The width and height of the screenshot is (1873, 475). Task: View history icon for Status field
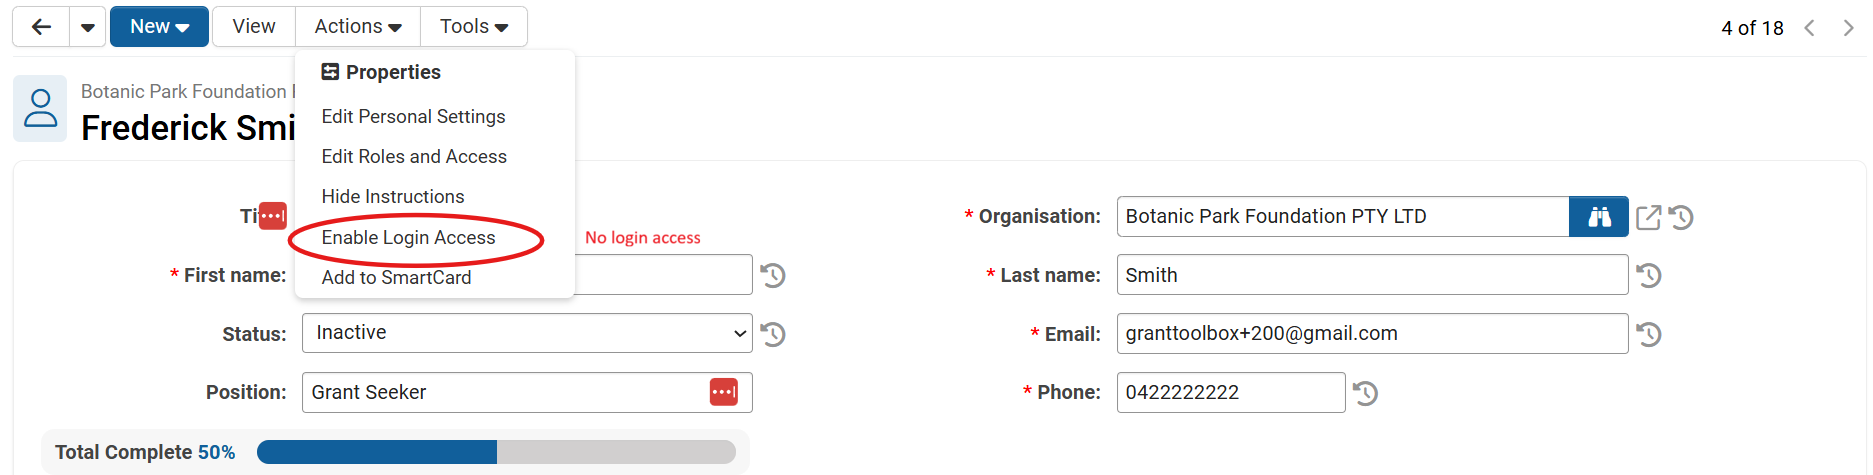coord(773,334)
